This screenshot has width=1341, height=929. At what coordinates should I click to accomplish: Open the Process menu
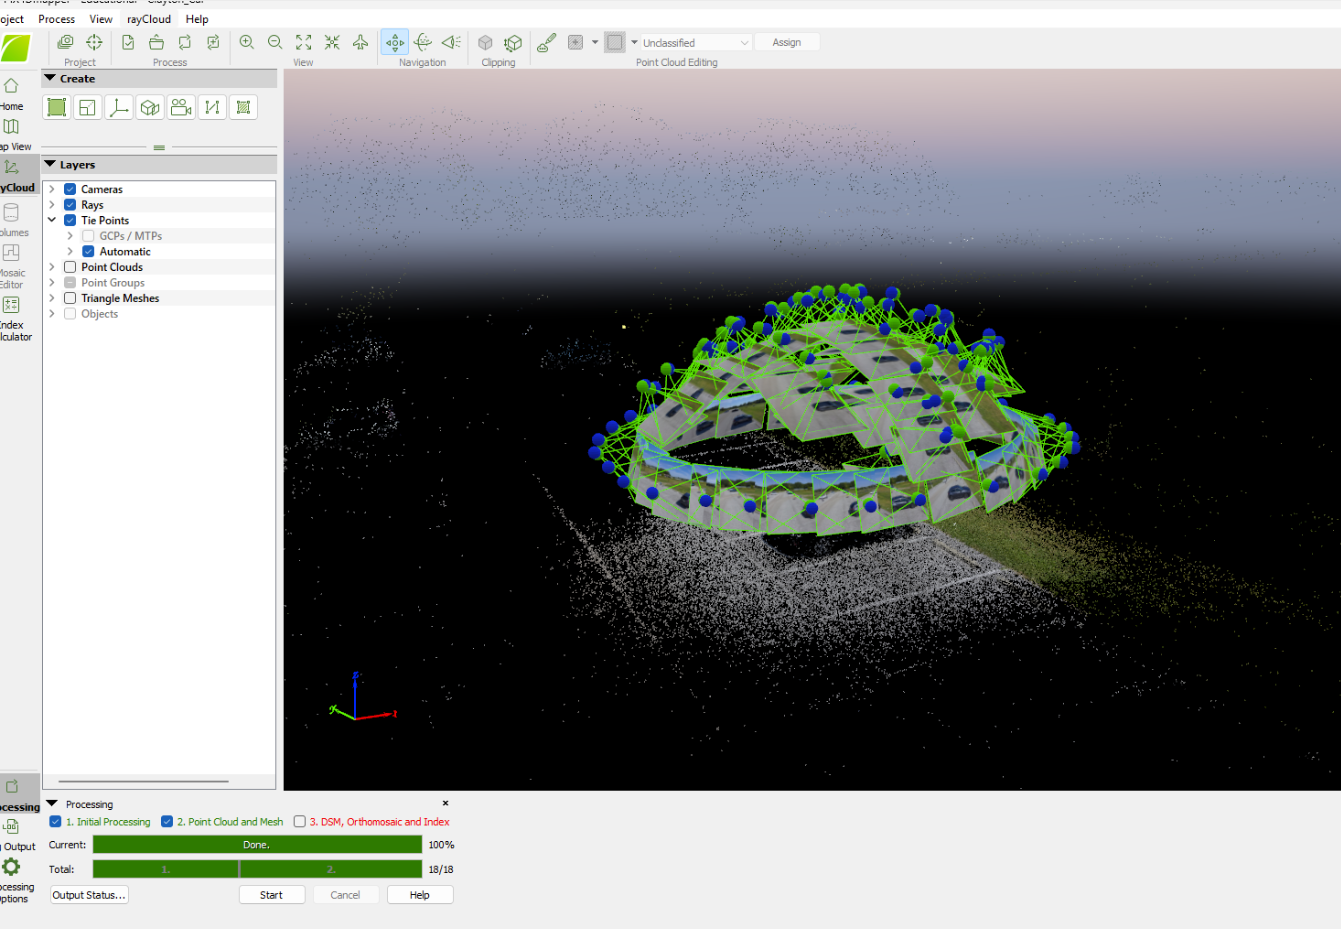pyautogui.click(x=56, y=19)
